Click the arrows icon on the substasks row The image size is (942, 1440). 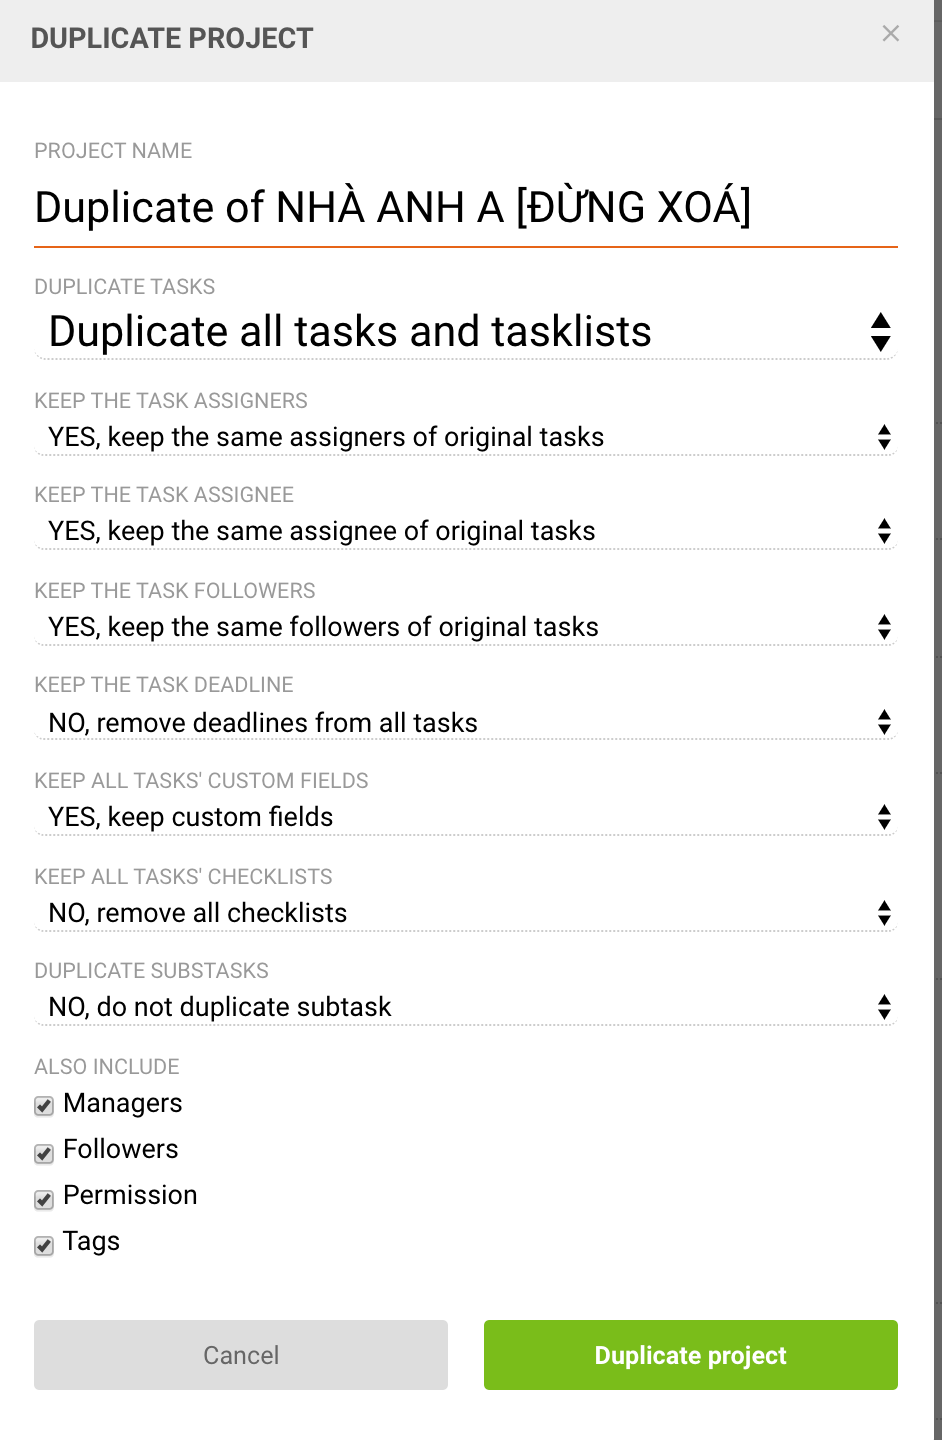tap(884, 1007)
